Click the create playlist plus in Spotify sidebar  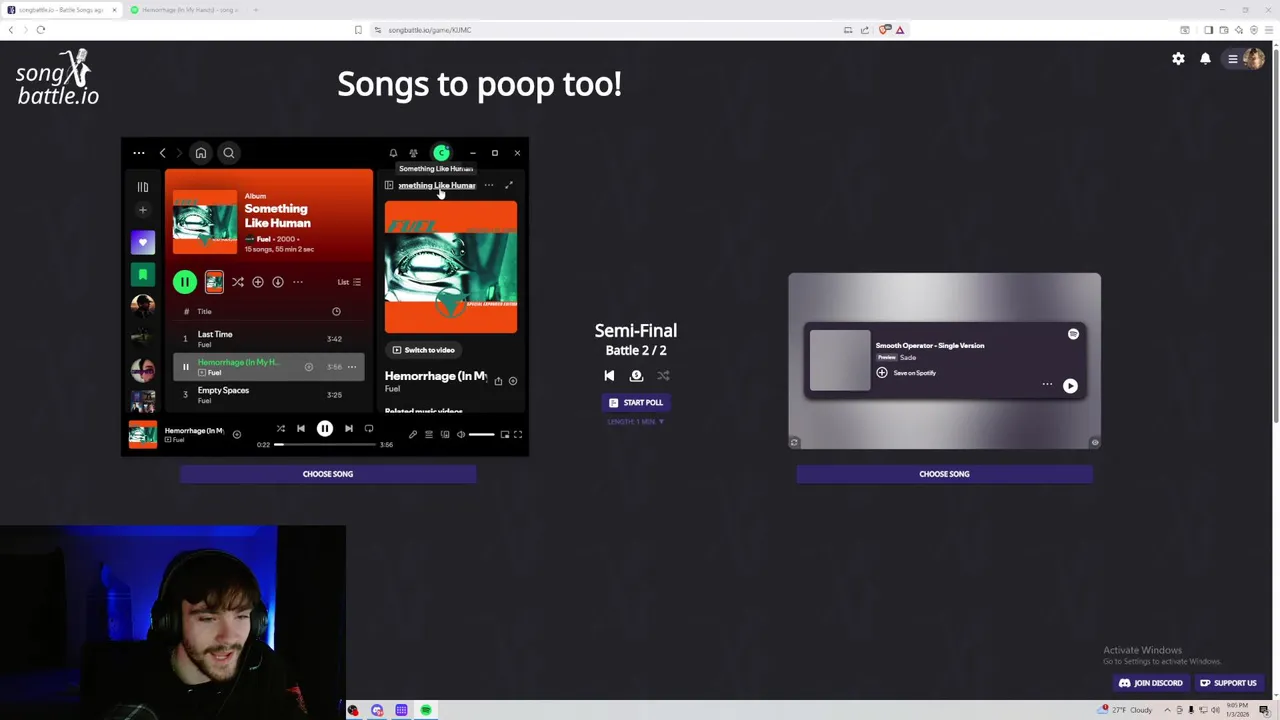[143, 210]
